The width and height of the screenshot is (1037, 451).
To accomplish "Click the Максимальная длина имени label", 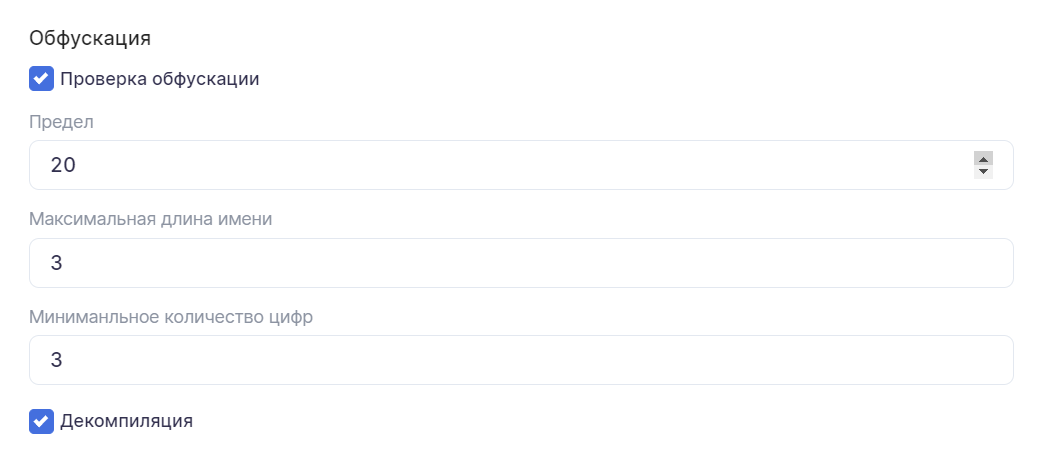I will coord(151,219).
